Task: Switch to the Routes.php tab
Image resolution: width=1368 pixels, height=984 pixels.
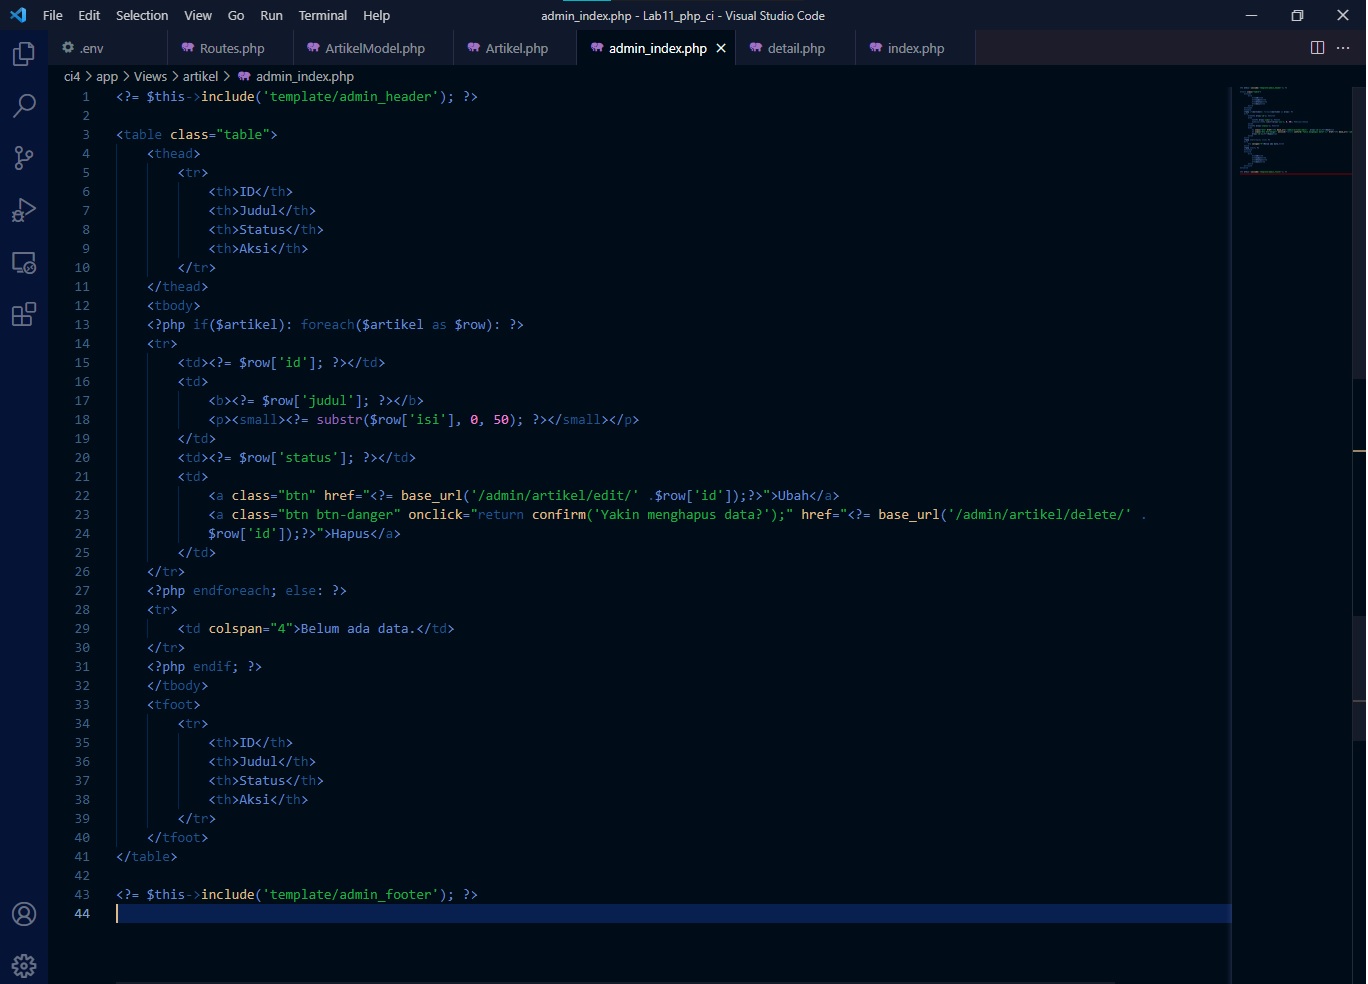Action: (x=230, y=47)
